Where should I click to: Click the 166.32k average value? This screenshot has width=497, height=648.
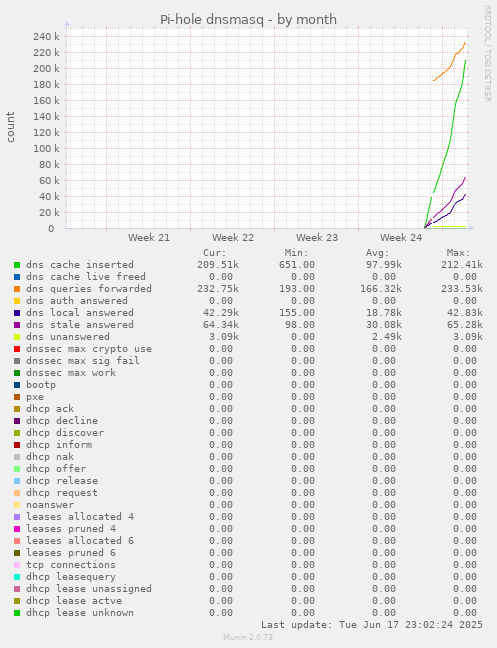click(380, 288)
